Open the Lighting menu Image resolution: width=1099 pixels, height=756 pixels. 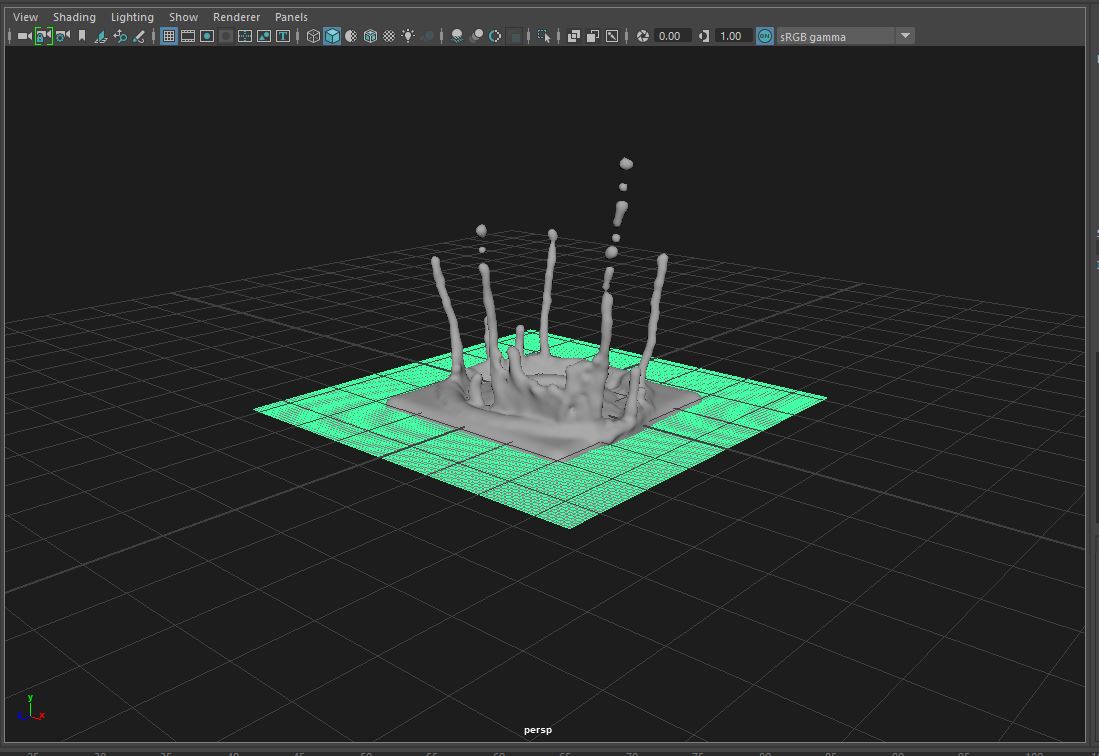tap(132, 17)
